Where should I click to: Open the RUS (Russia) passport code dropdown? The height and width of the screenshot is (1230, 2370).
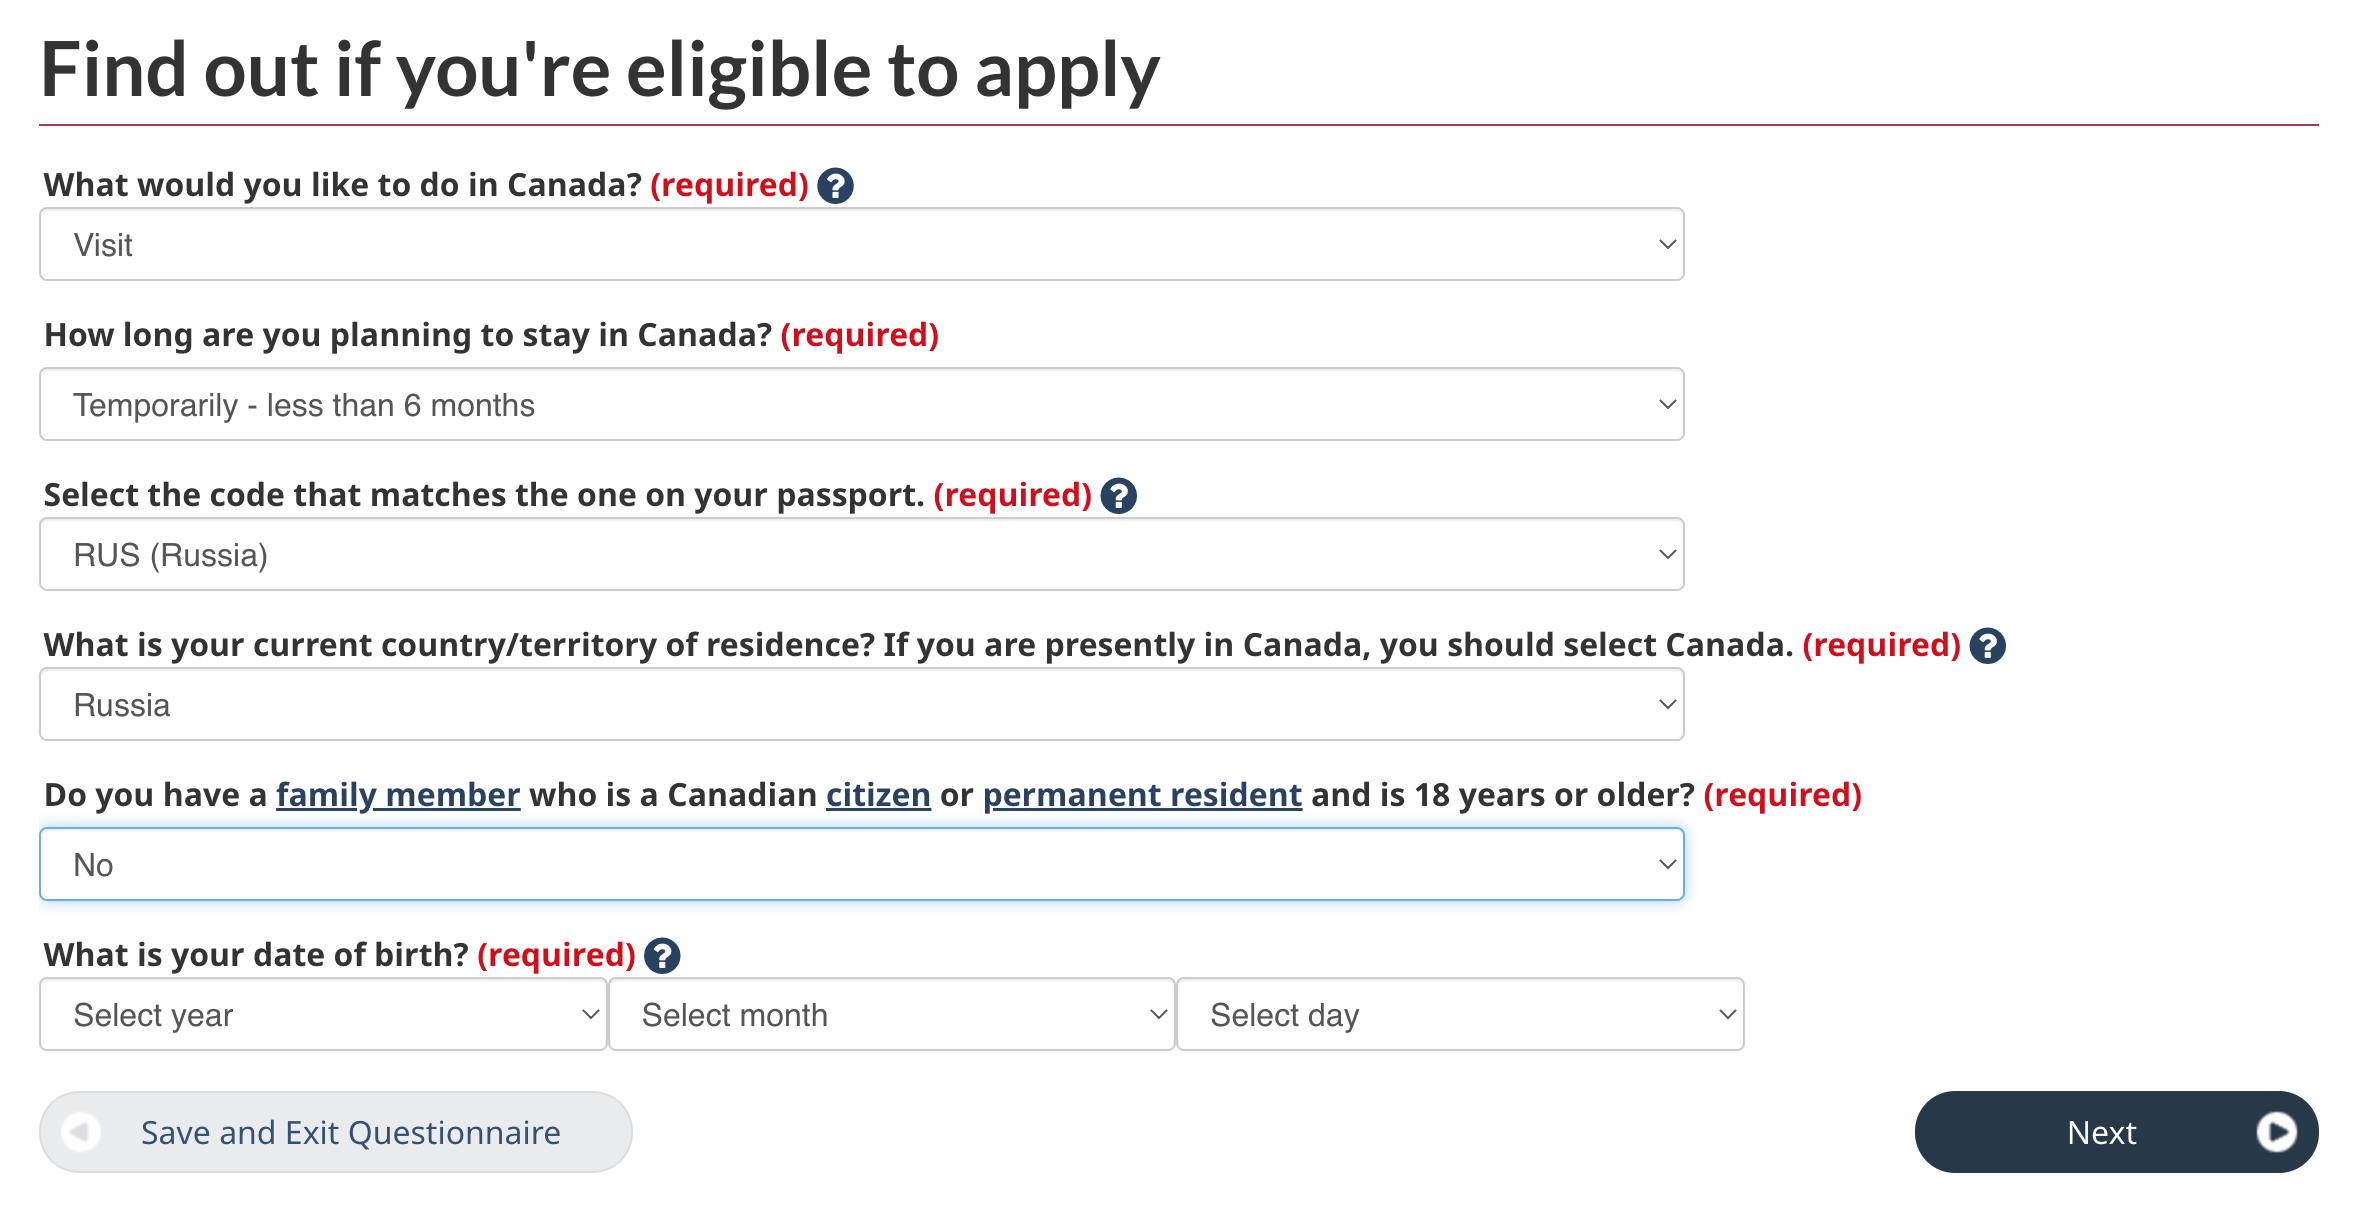click(862, 554)
